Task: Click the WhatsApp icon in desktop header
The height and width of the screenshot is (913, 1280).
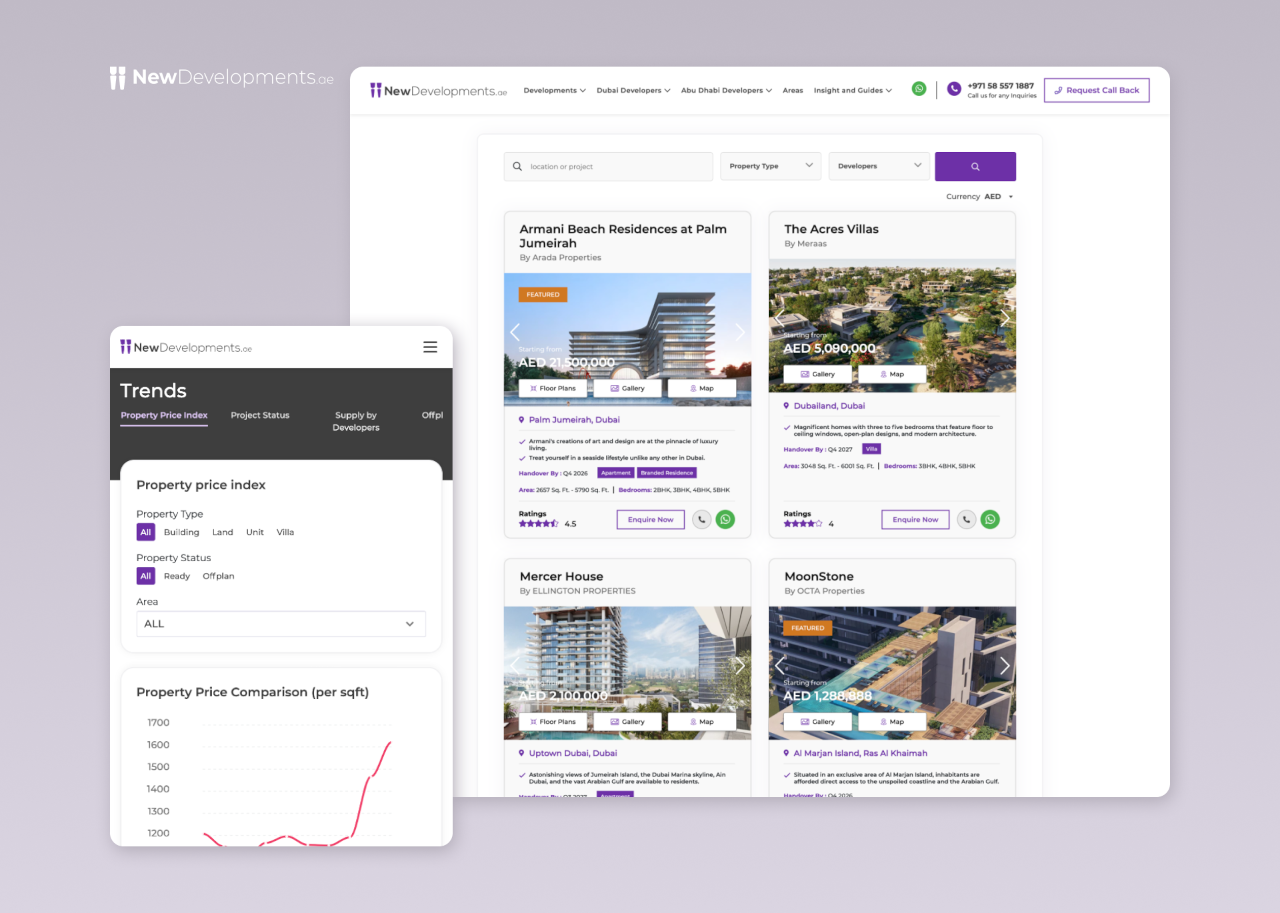Action: click(x=919, y=89)
